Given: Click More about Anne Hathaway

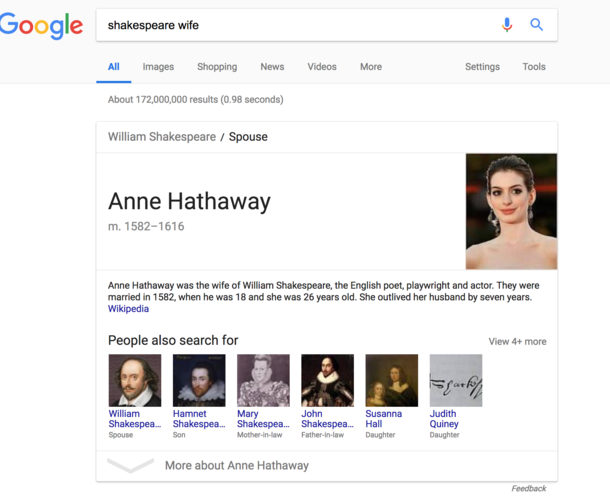Looking at the screenshot, I should coord(237,466).
